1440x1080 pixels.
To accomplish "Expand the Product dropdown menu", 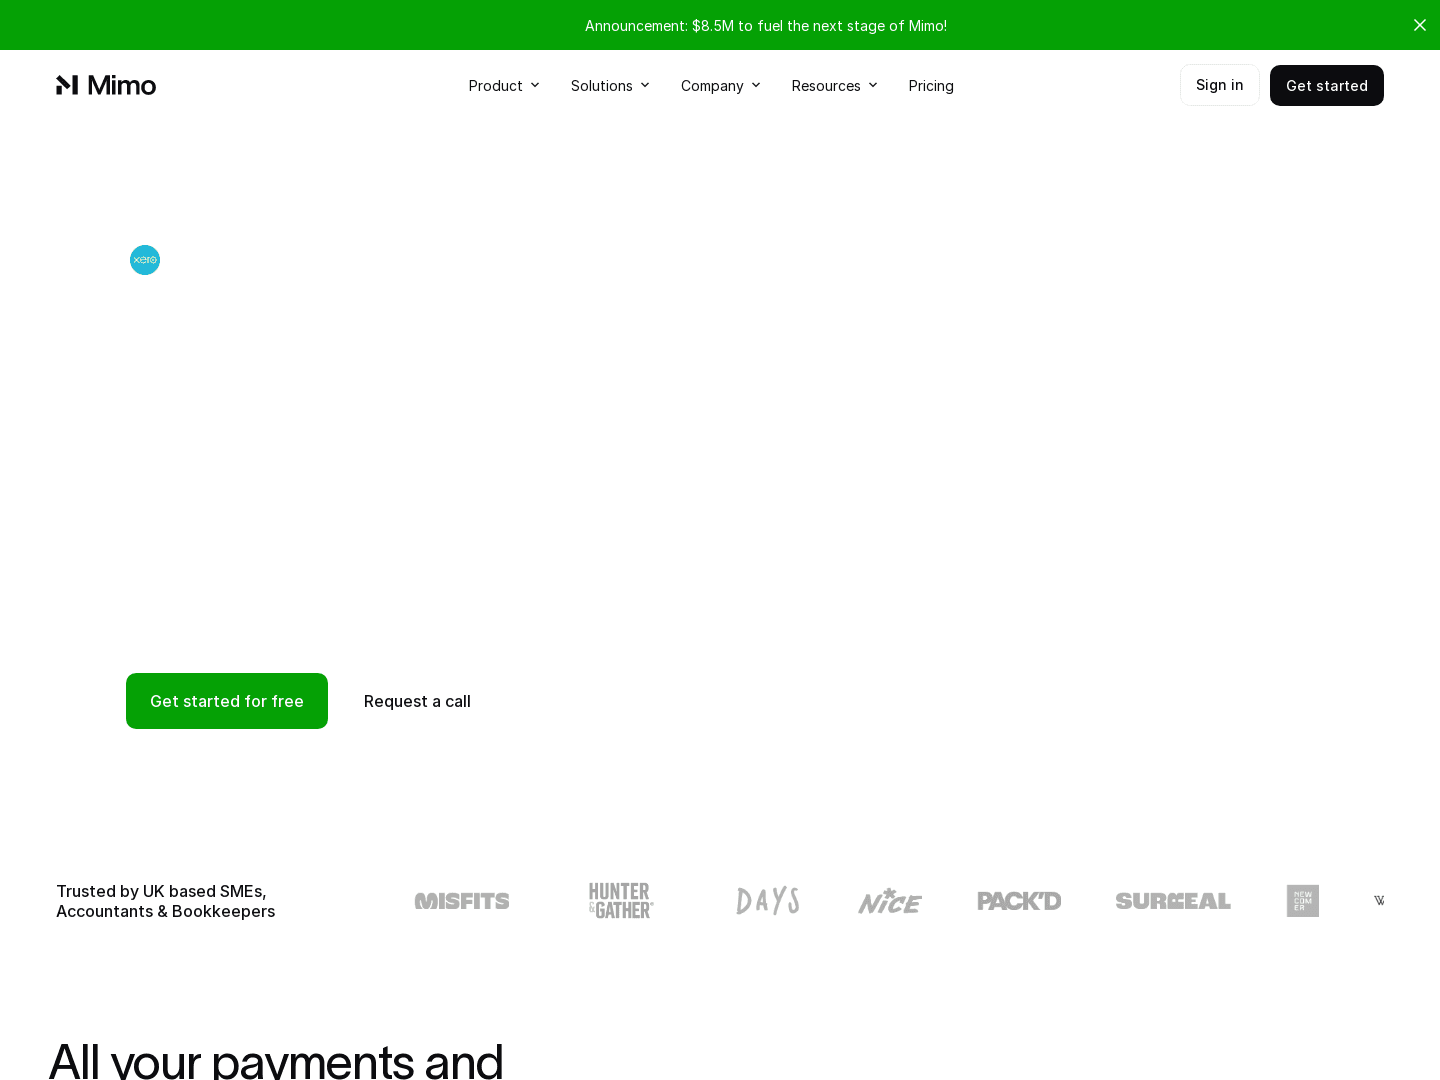I will point(503,85).
